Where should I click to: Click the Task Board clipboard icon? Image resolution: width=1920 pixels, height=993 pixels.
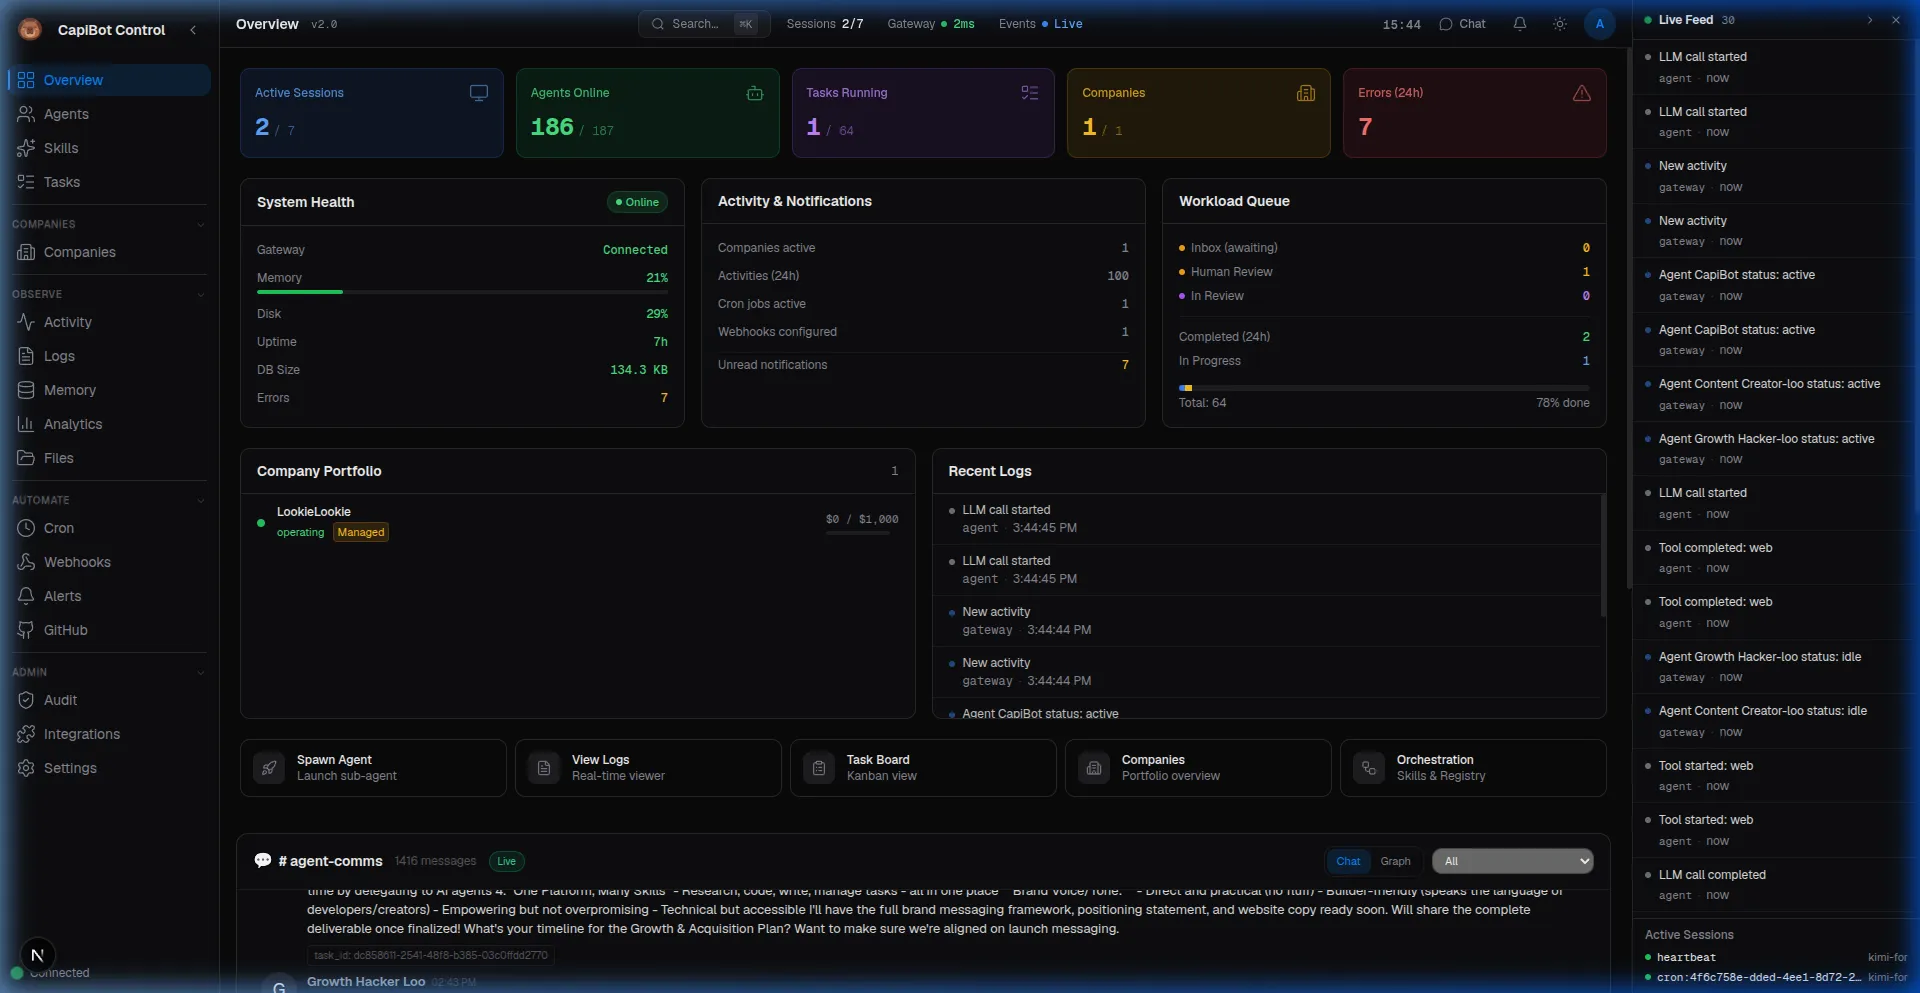click(819, 768)
